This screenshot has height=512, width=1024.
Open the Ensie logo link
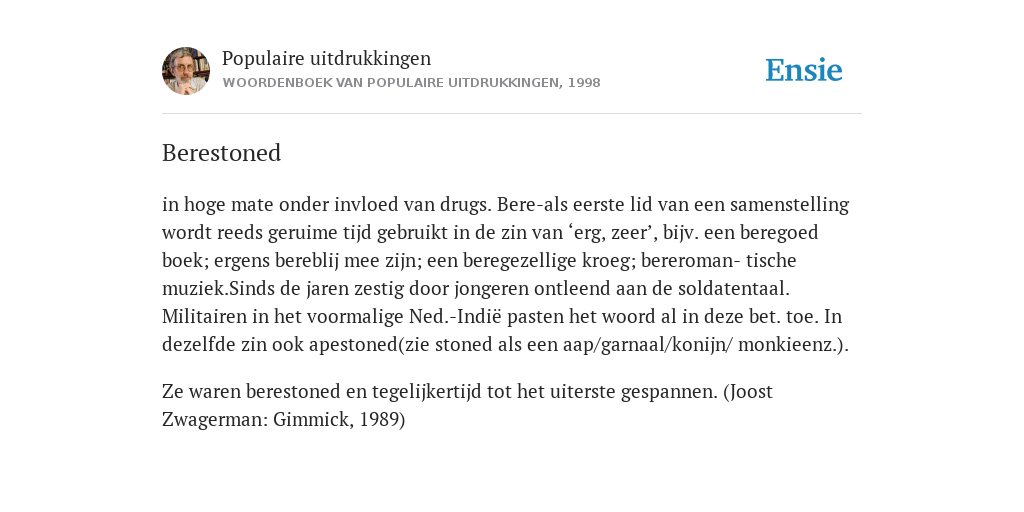pos(804,70)
